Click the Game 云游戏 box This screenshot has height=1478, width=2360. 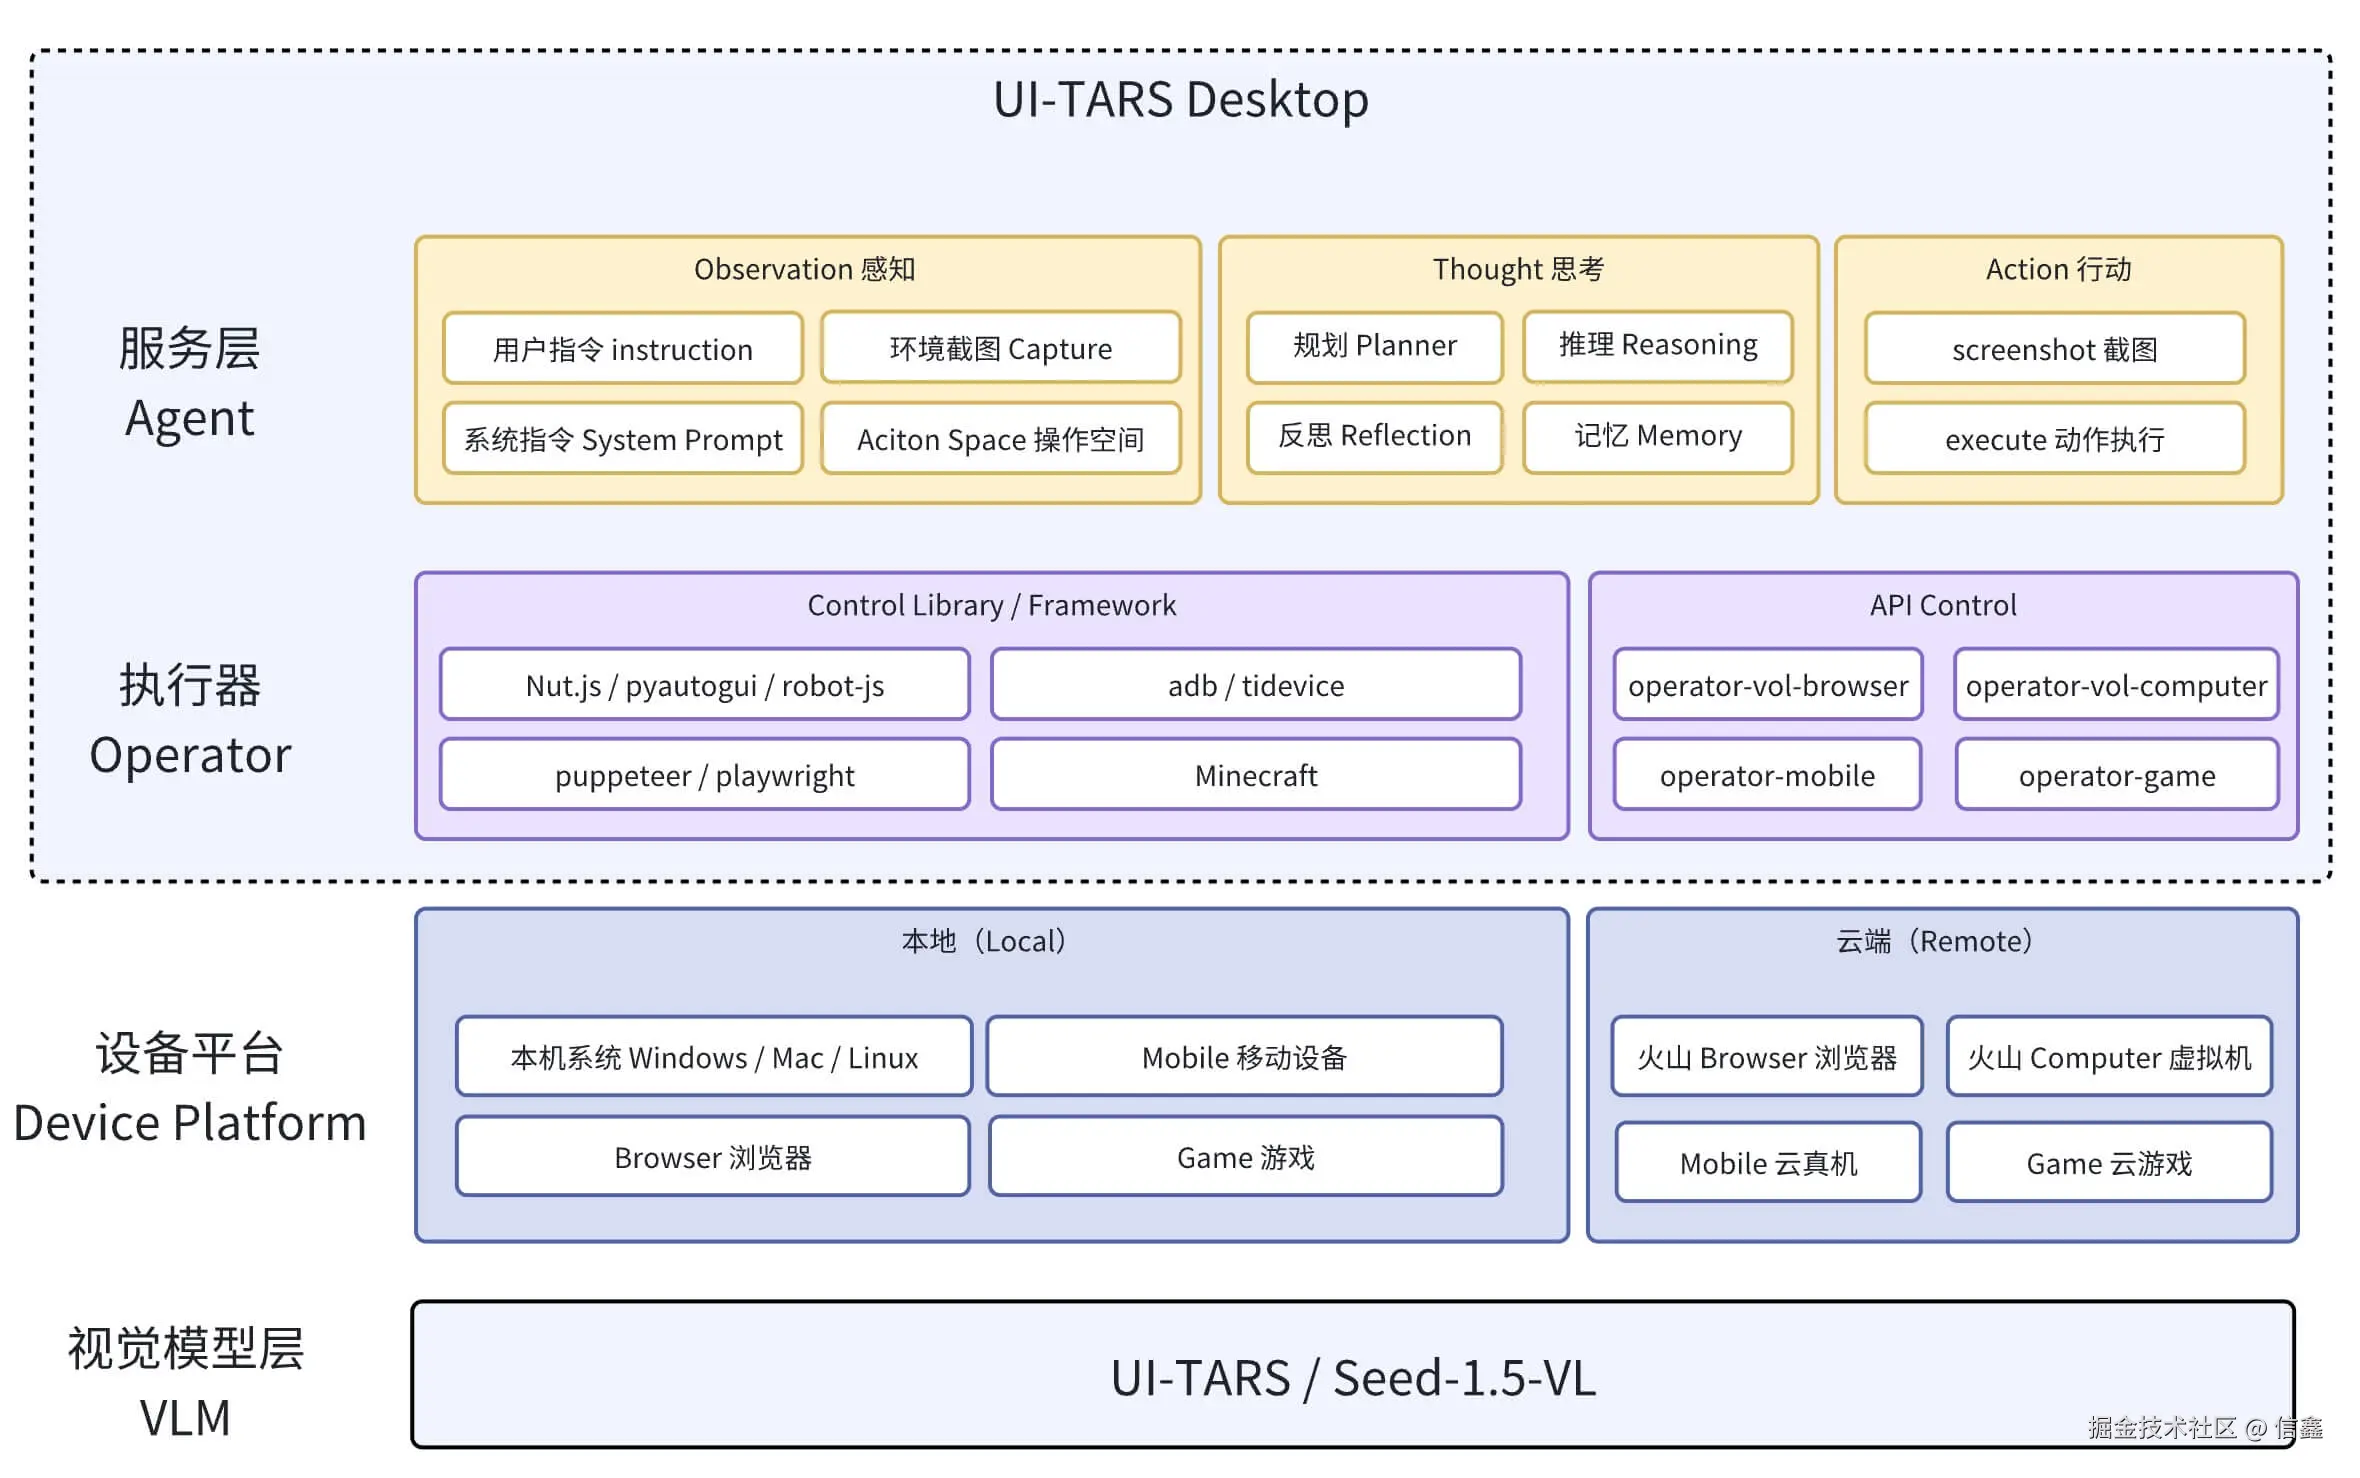[2108, 1163]
